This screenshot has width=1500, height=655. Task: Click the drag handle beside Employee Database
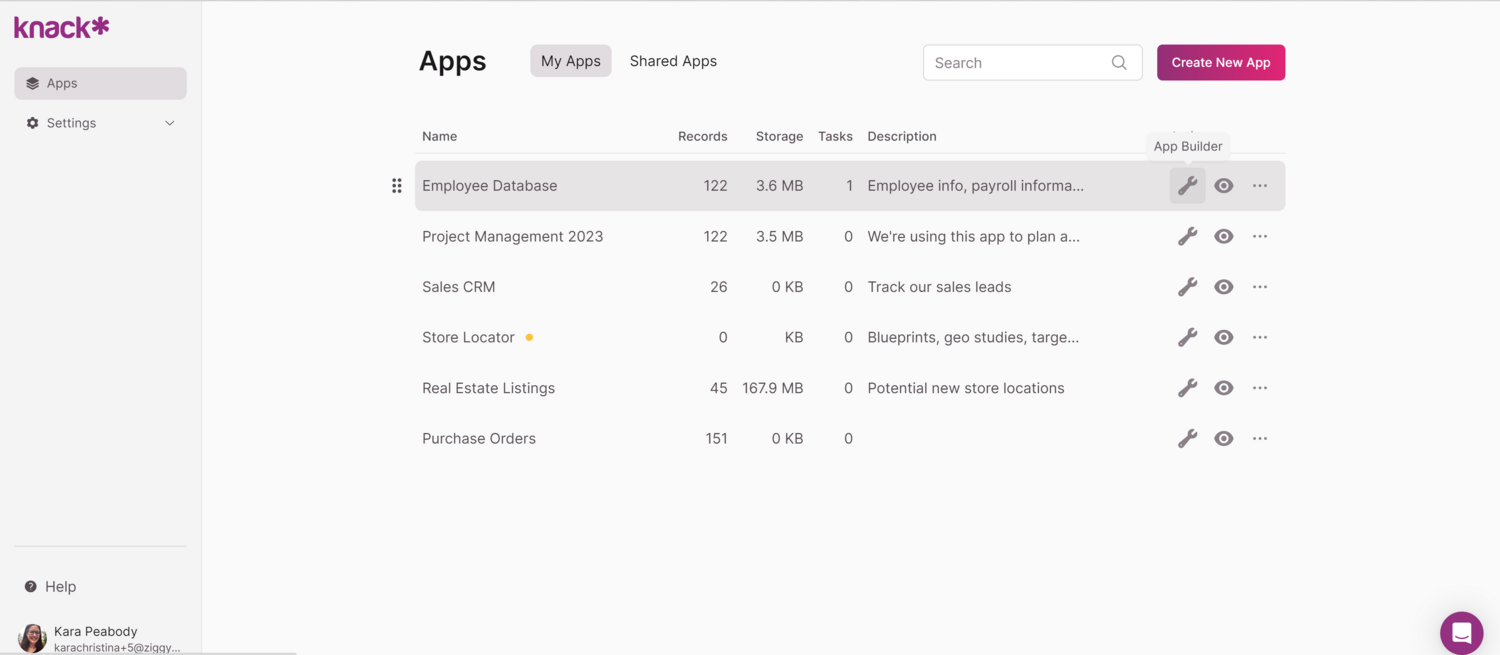coord(396,185)
